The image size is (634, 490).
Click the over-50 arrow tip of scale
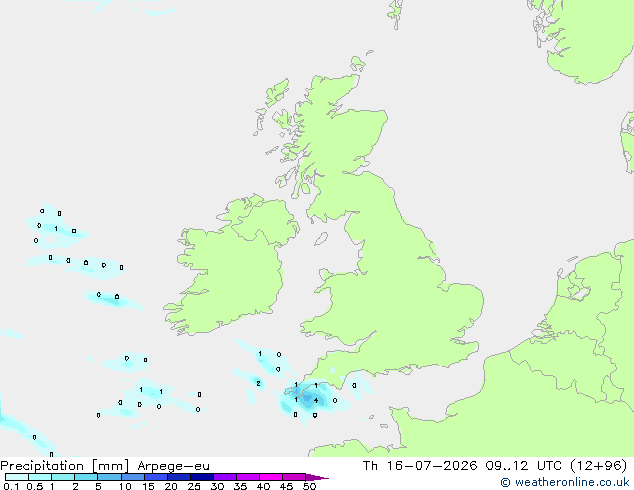(x=317, y=477)
